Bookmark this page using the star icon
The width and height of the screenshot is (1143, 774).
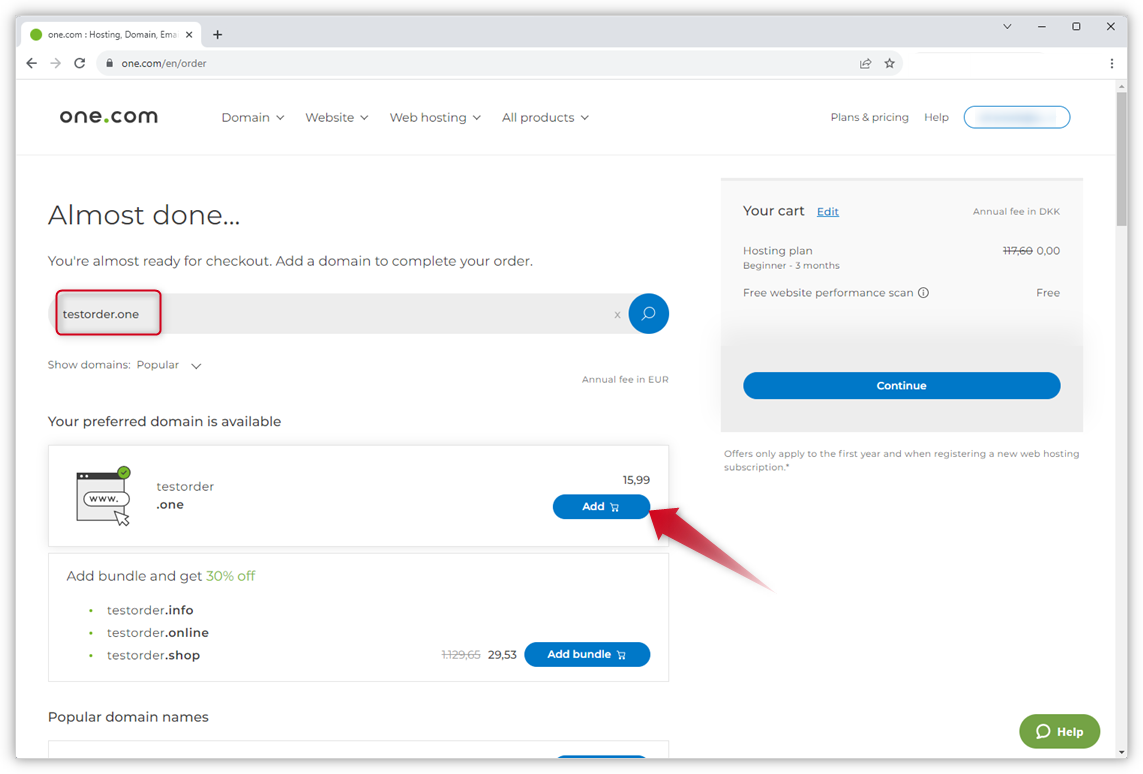tap(889, 63)
